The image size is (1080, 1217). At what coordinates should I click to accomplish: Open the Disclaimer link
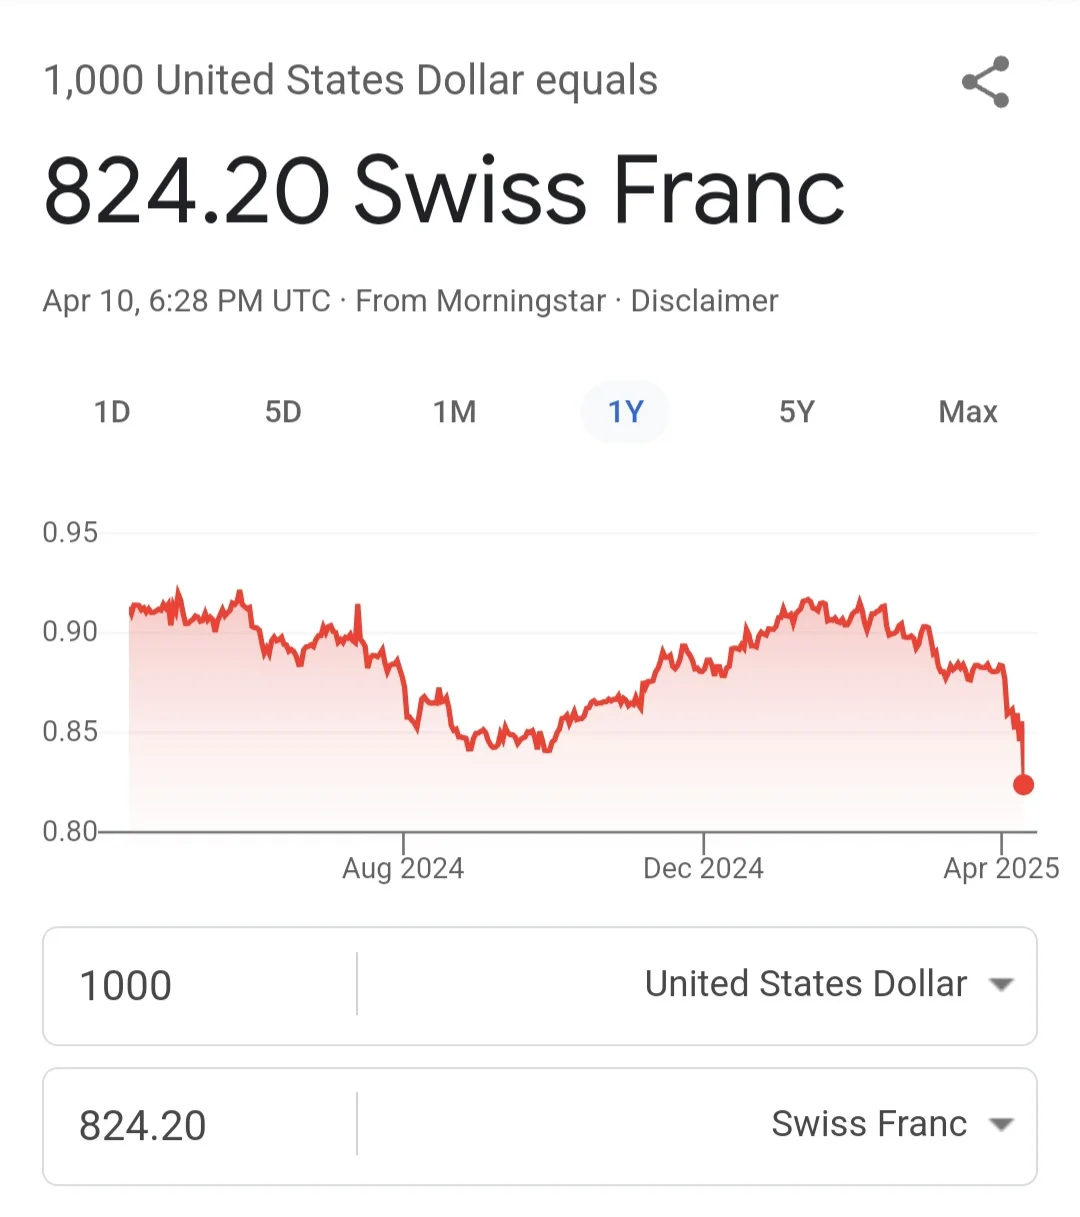click(x=704, y=301)
